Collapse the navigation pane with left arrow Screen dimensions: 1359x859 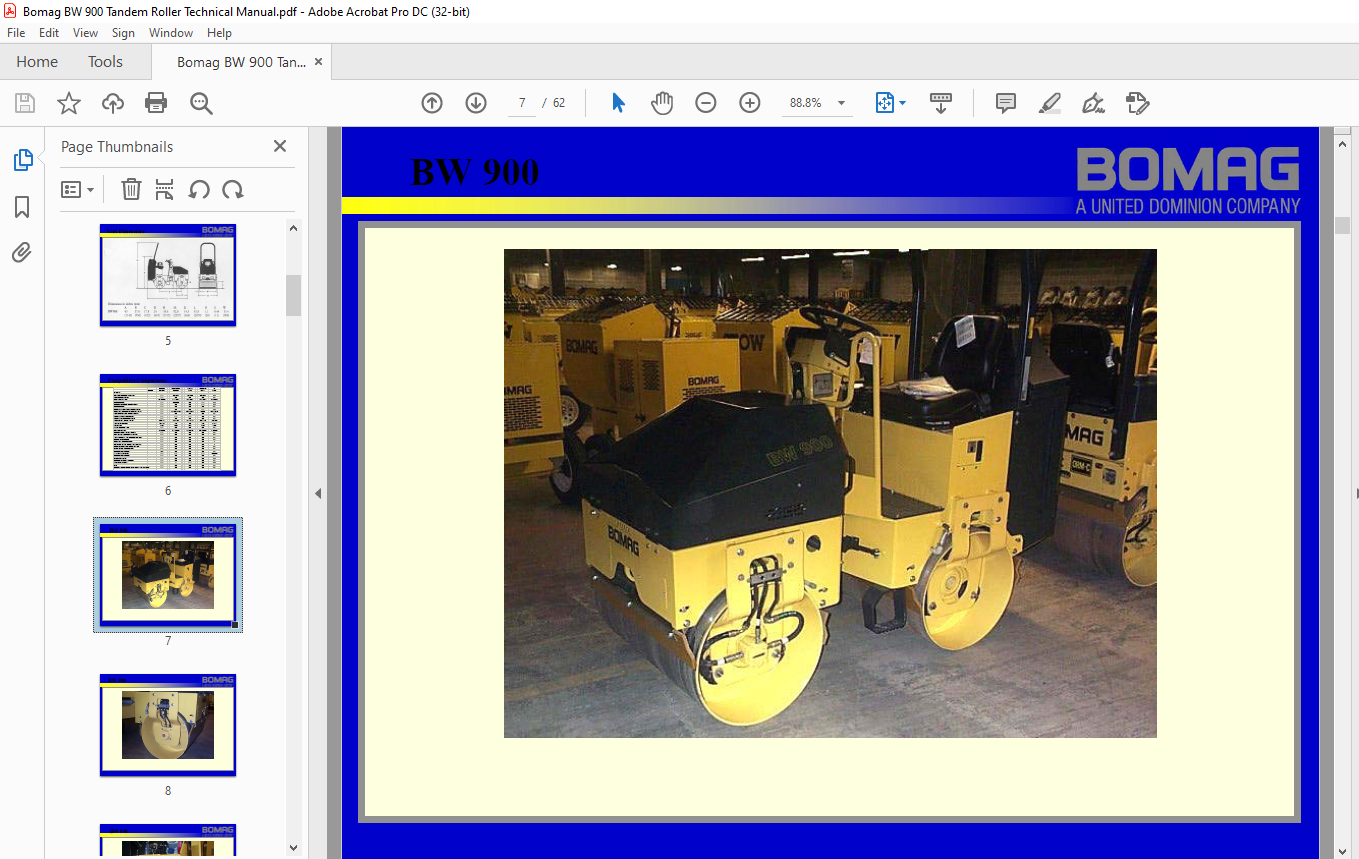[318, 493]
